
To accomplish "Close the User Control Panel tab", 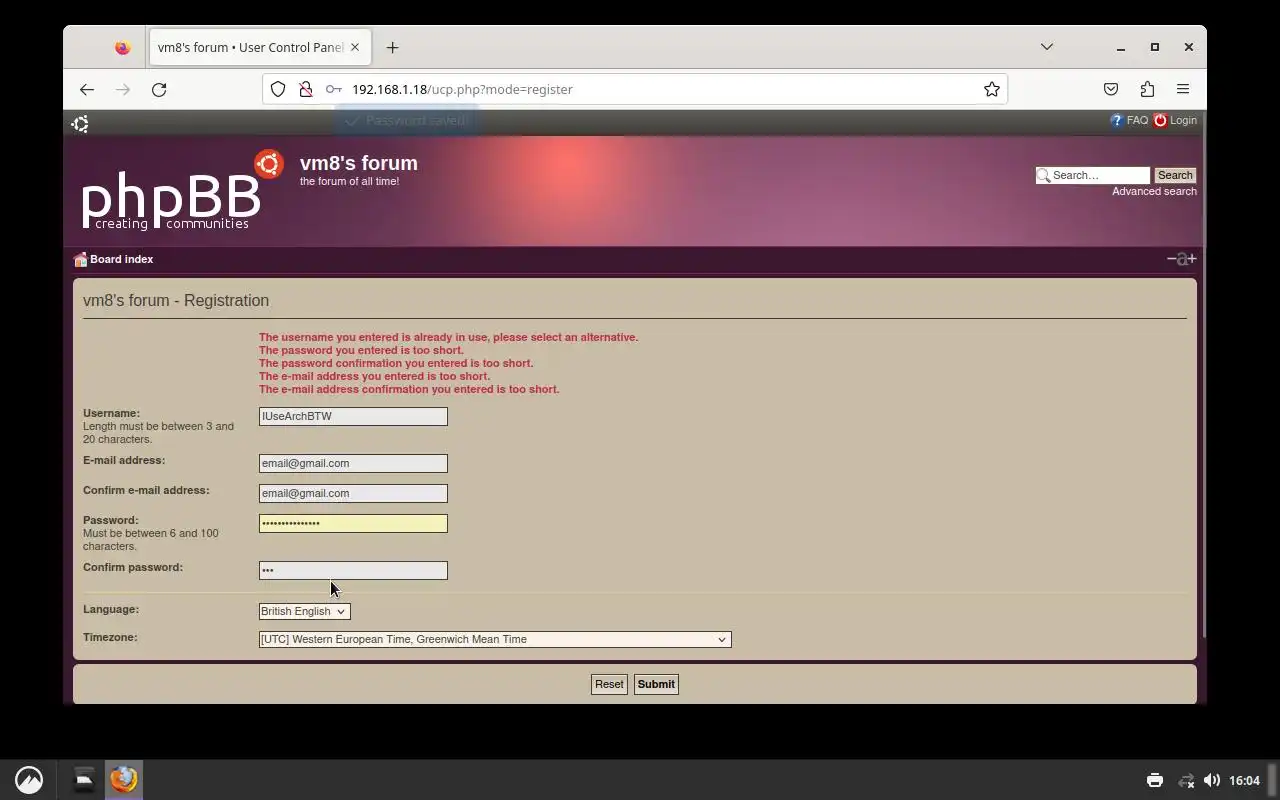I will (x=354, y=47).
